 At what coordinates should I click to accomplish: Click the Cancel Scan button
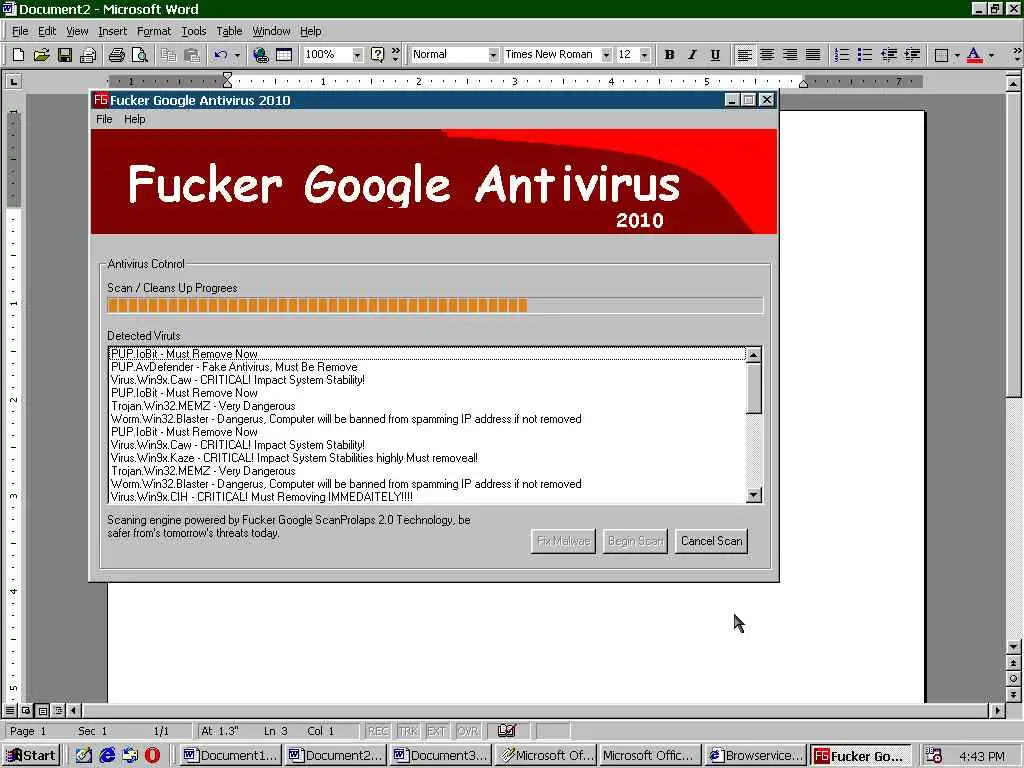point(711,541)
